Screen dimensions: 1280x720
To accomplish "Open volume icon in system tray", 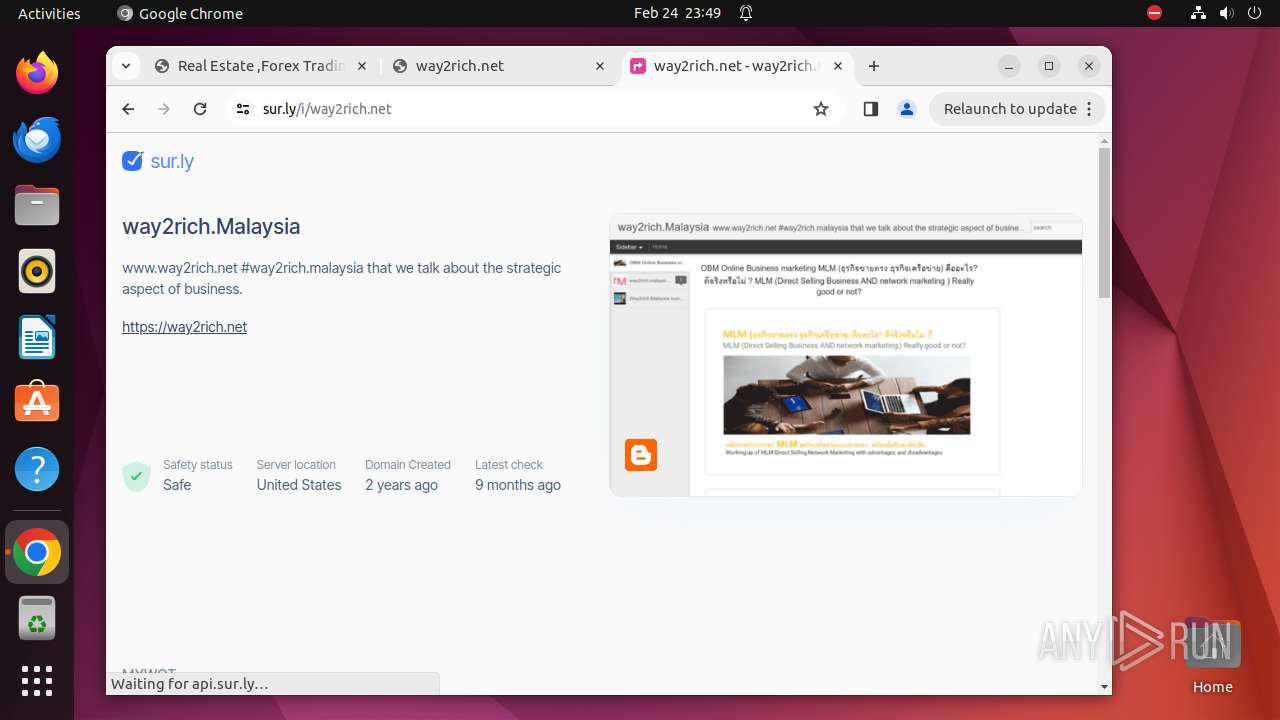I will click(1226, 13).
